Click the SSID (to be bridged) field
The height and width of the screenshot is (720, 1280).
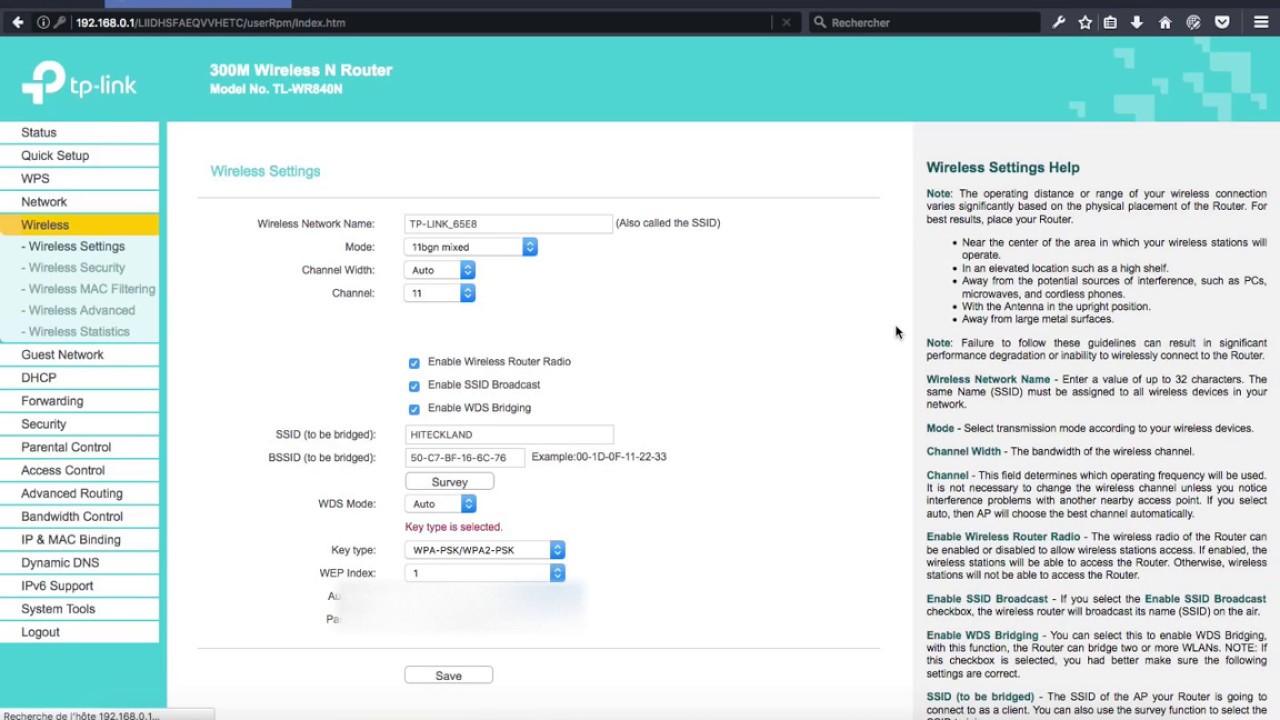pyautogui.click(x=509, y=435)
